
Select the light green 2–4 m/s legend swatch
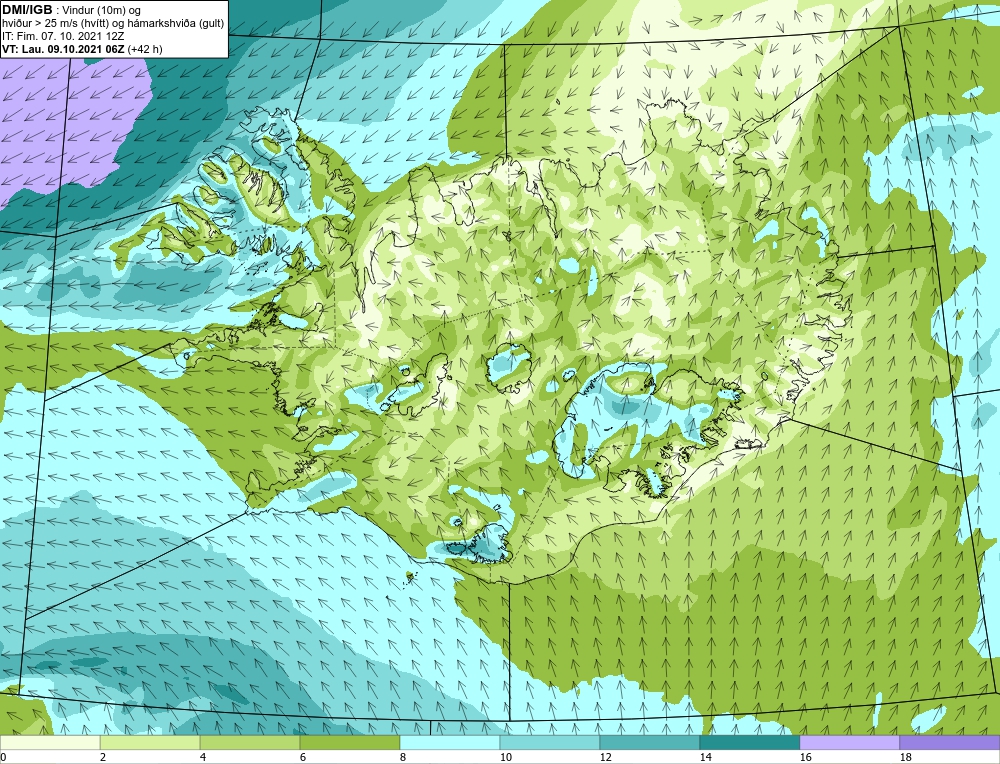(x=150, y=742)
